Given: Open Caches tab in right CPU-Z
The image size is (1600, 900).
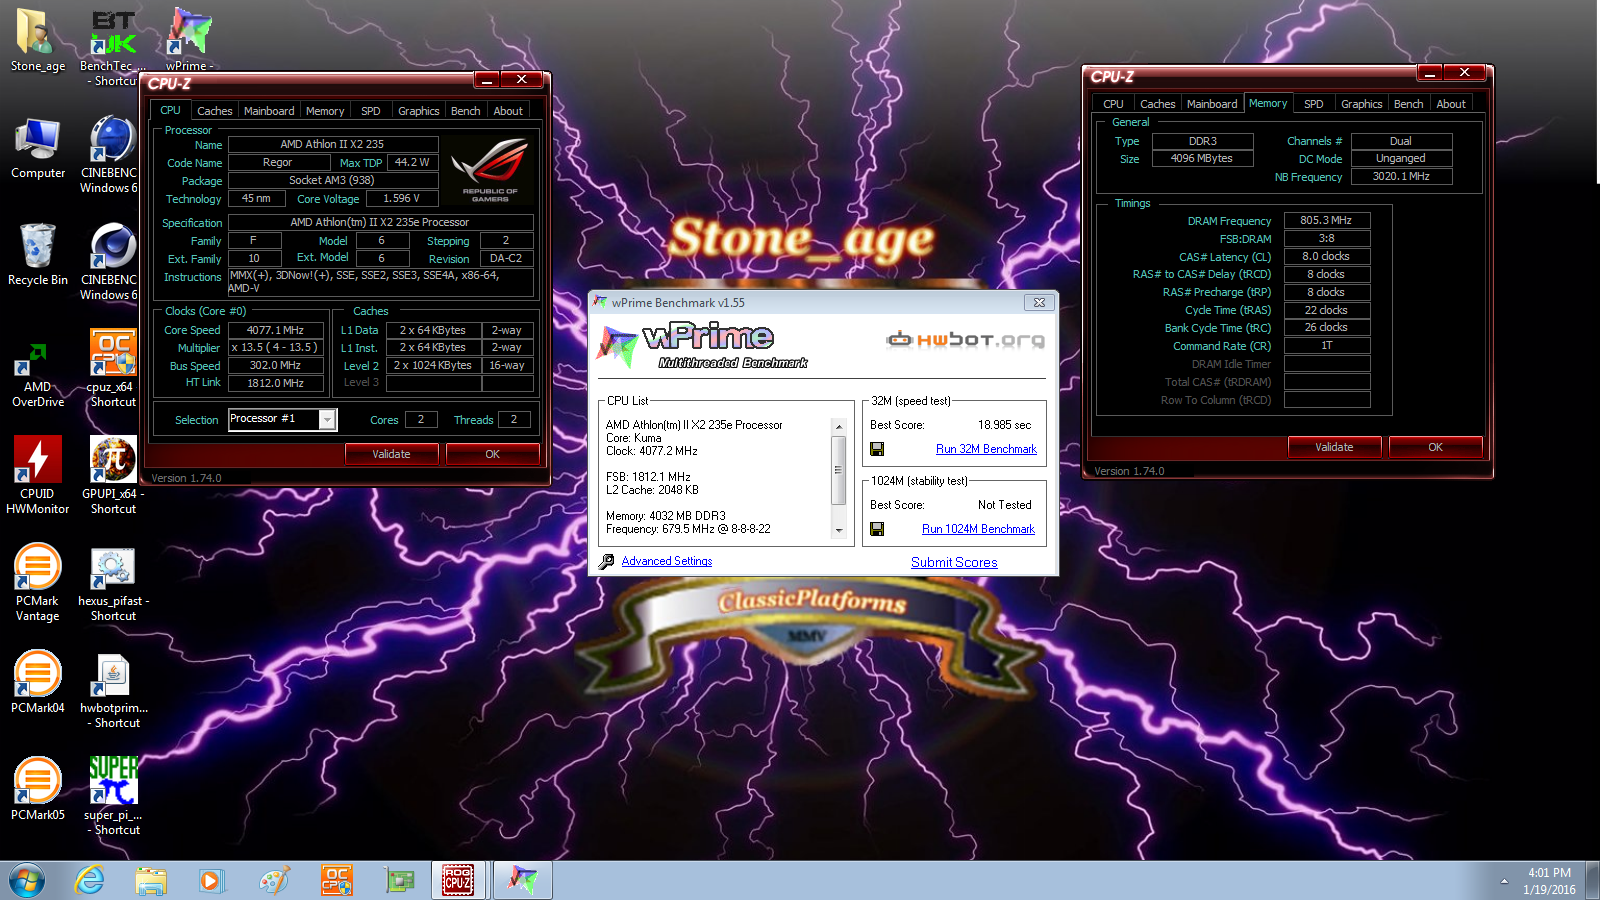Looking at the screenshot, I should (1157, 104).
